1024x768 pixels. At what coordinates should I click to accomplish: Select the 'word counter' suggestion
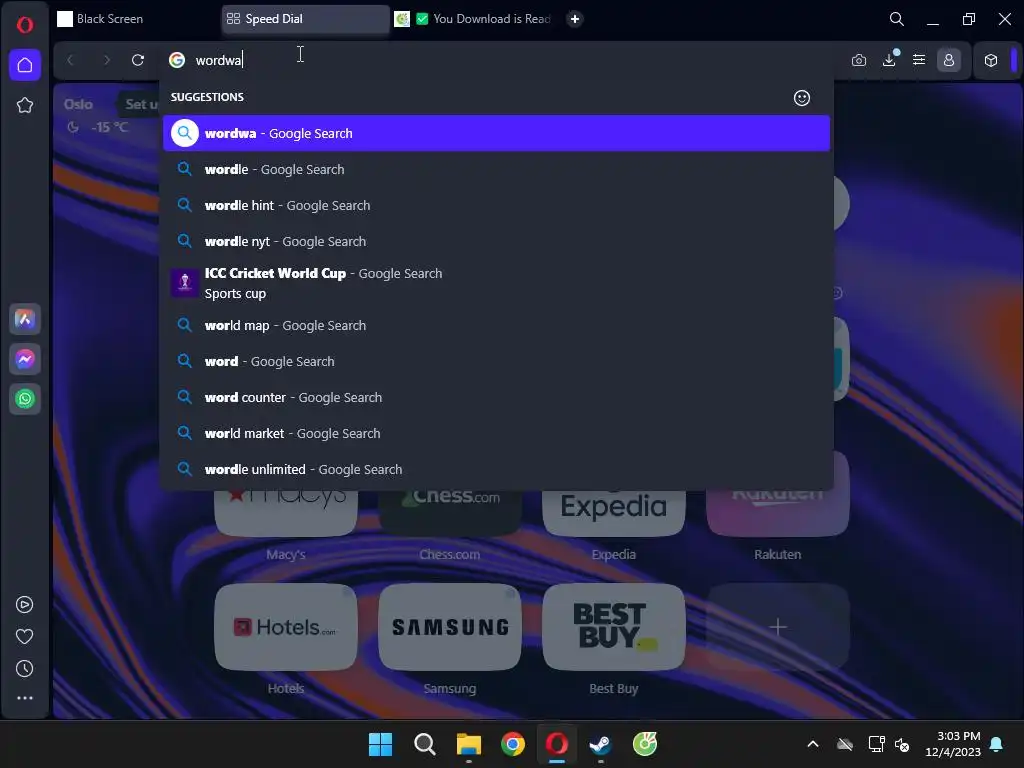(x=496, y=397)
